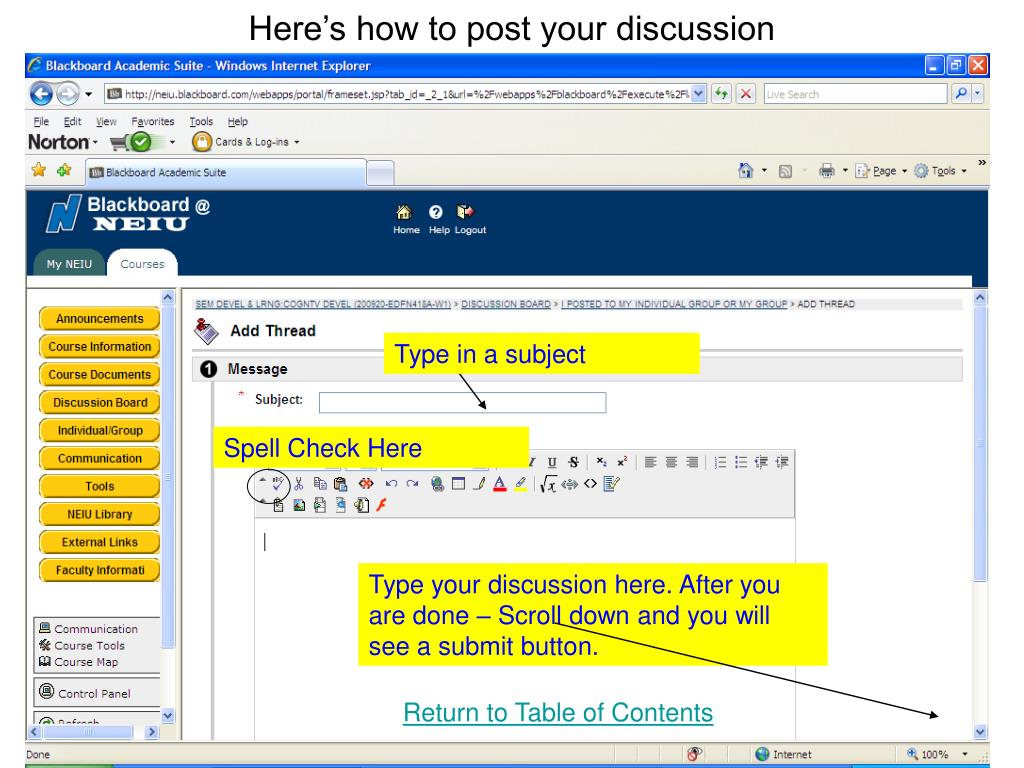Click the Announcements button
Image resolution: width=1024 pixels, height=768 pixels.
(x=99, y=319)
